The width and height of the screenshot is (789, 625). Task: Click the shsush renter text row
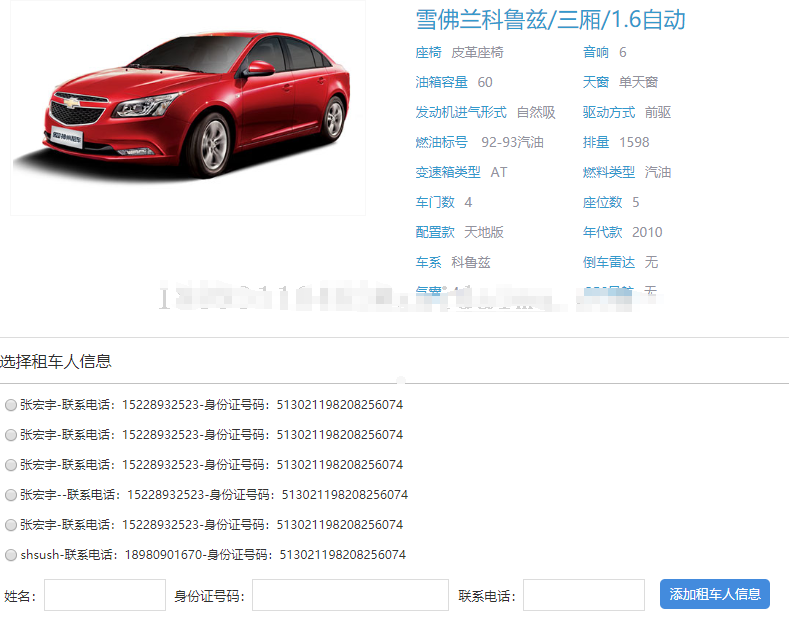[213, 555]
